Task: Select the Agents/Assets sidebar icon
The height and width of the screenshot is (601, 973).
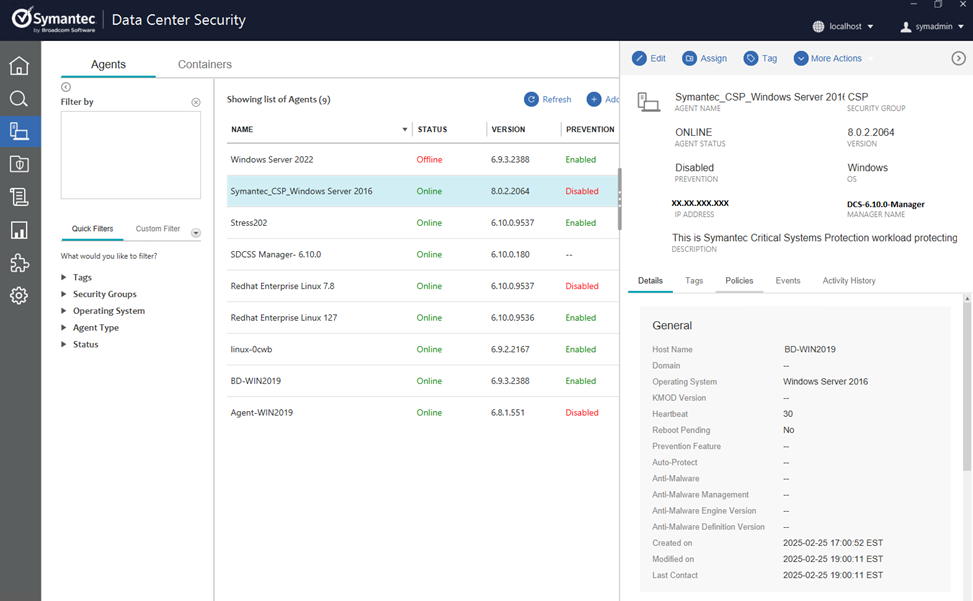Action: coord(19,131)
